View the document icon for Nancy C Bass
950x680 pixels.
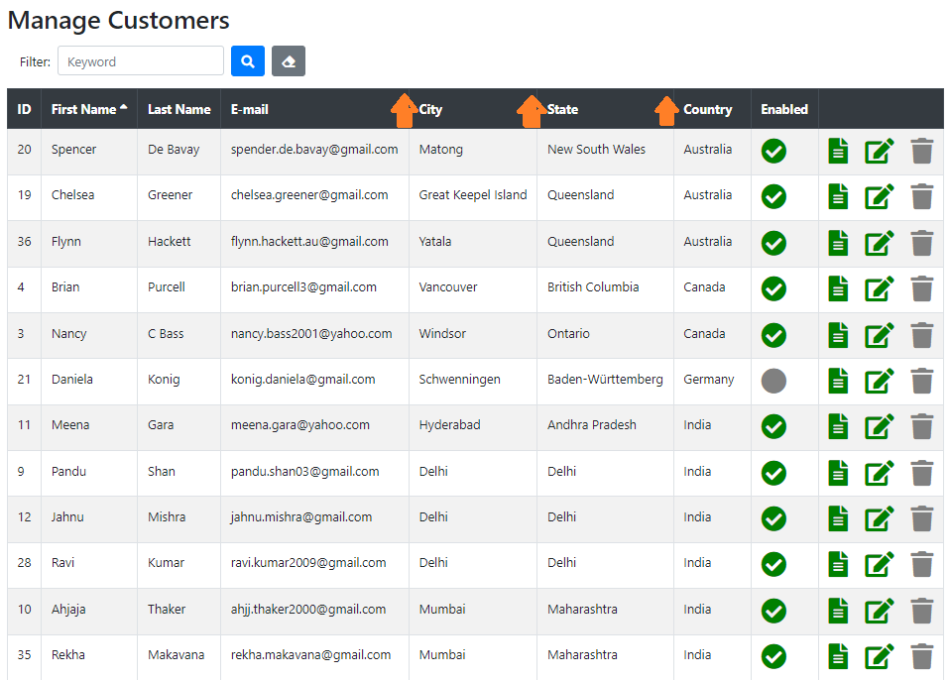point(838,335)
